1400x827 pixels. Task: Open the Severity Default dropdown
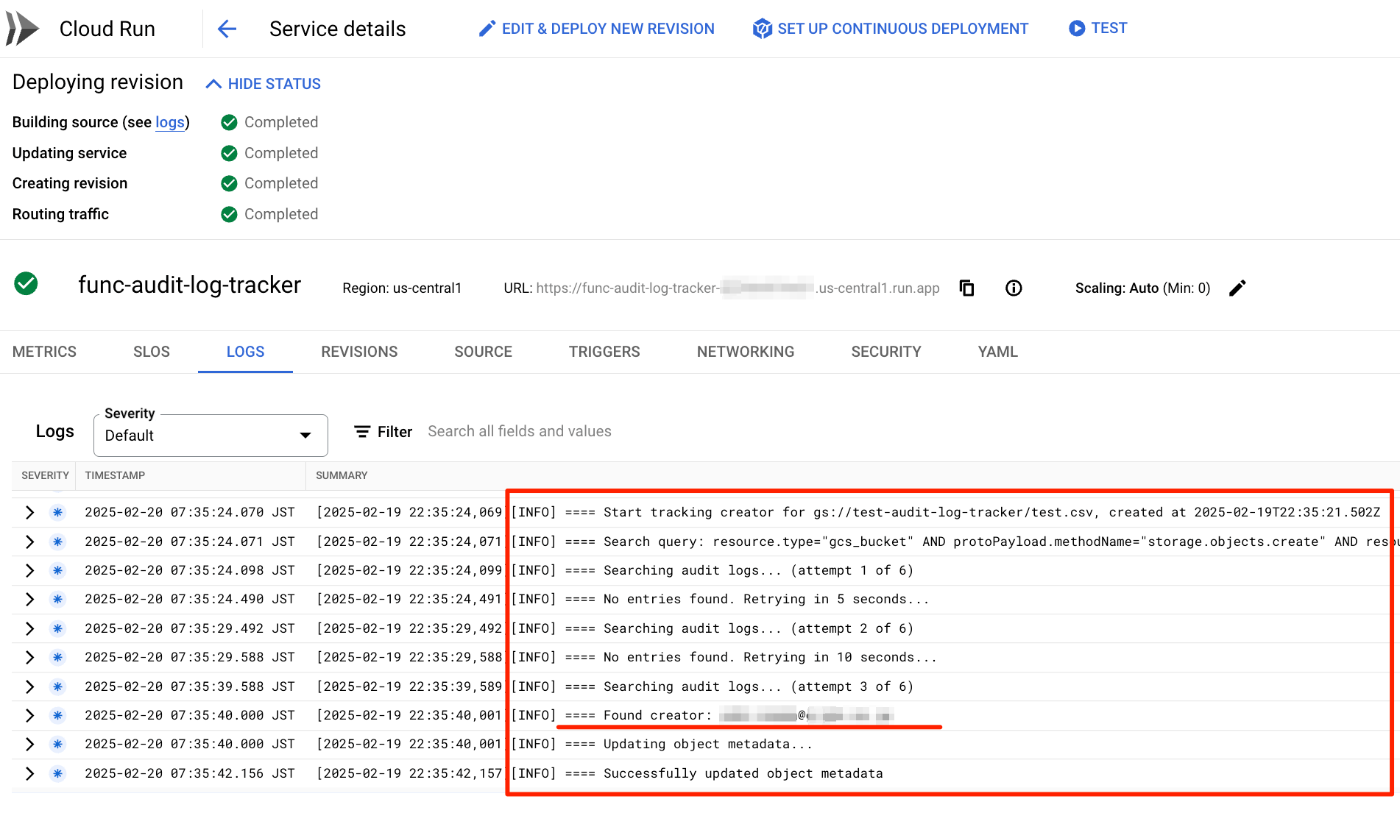[210, 435]
